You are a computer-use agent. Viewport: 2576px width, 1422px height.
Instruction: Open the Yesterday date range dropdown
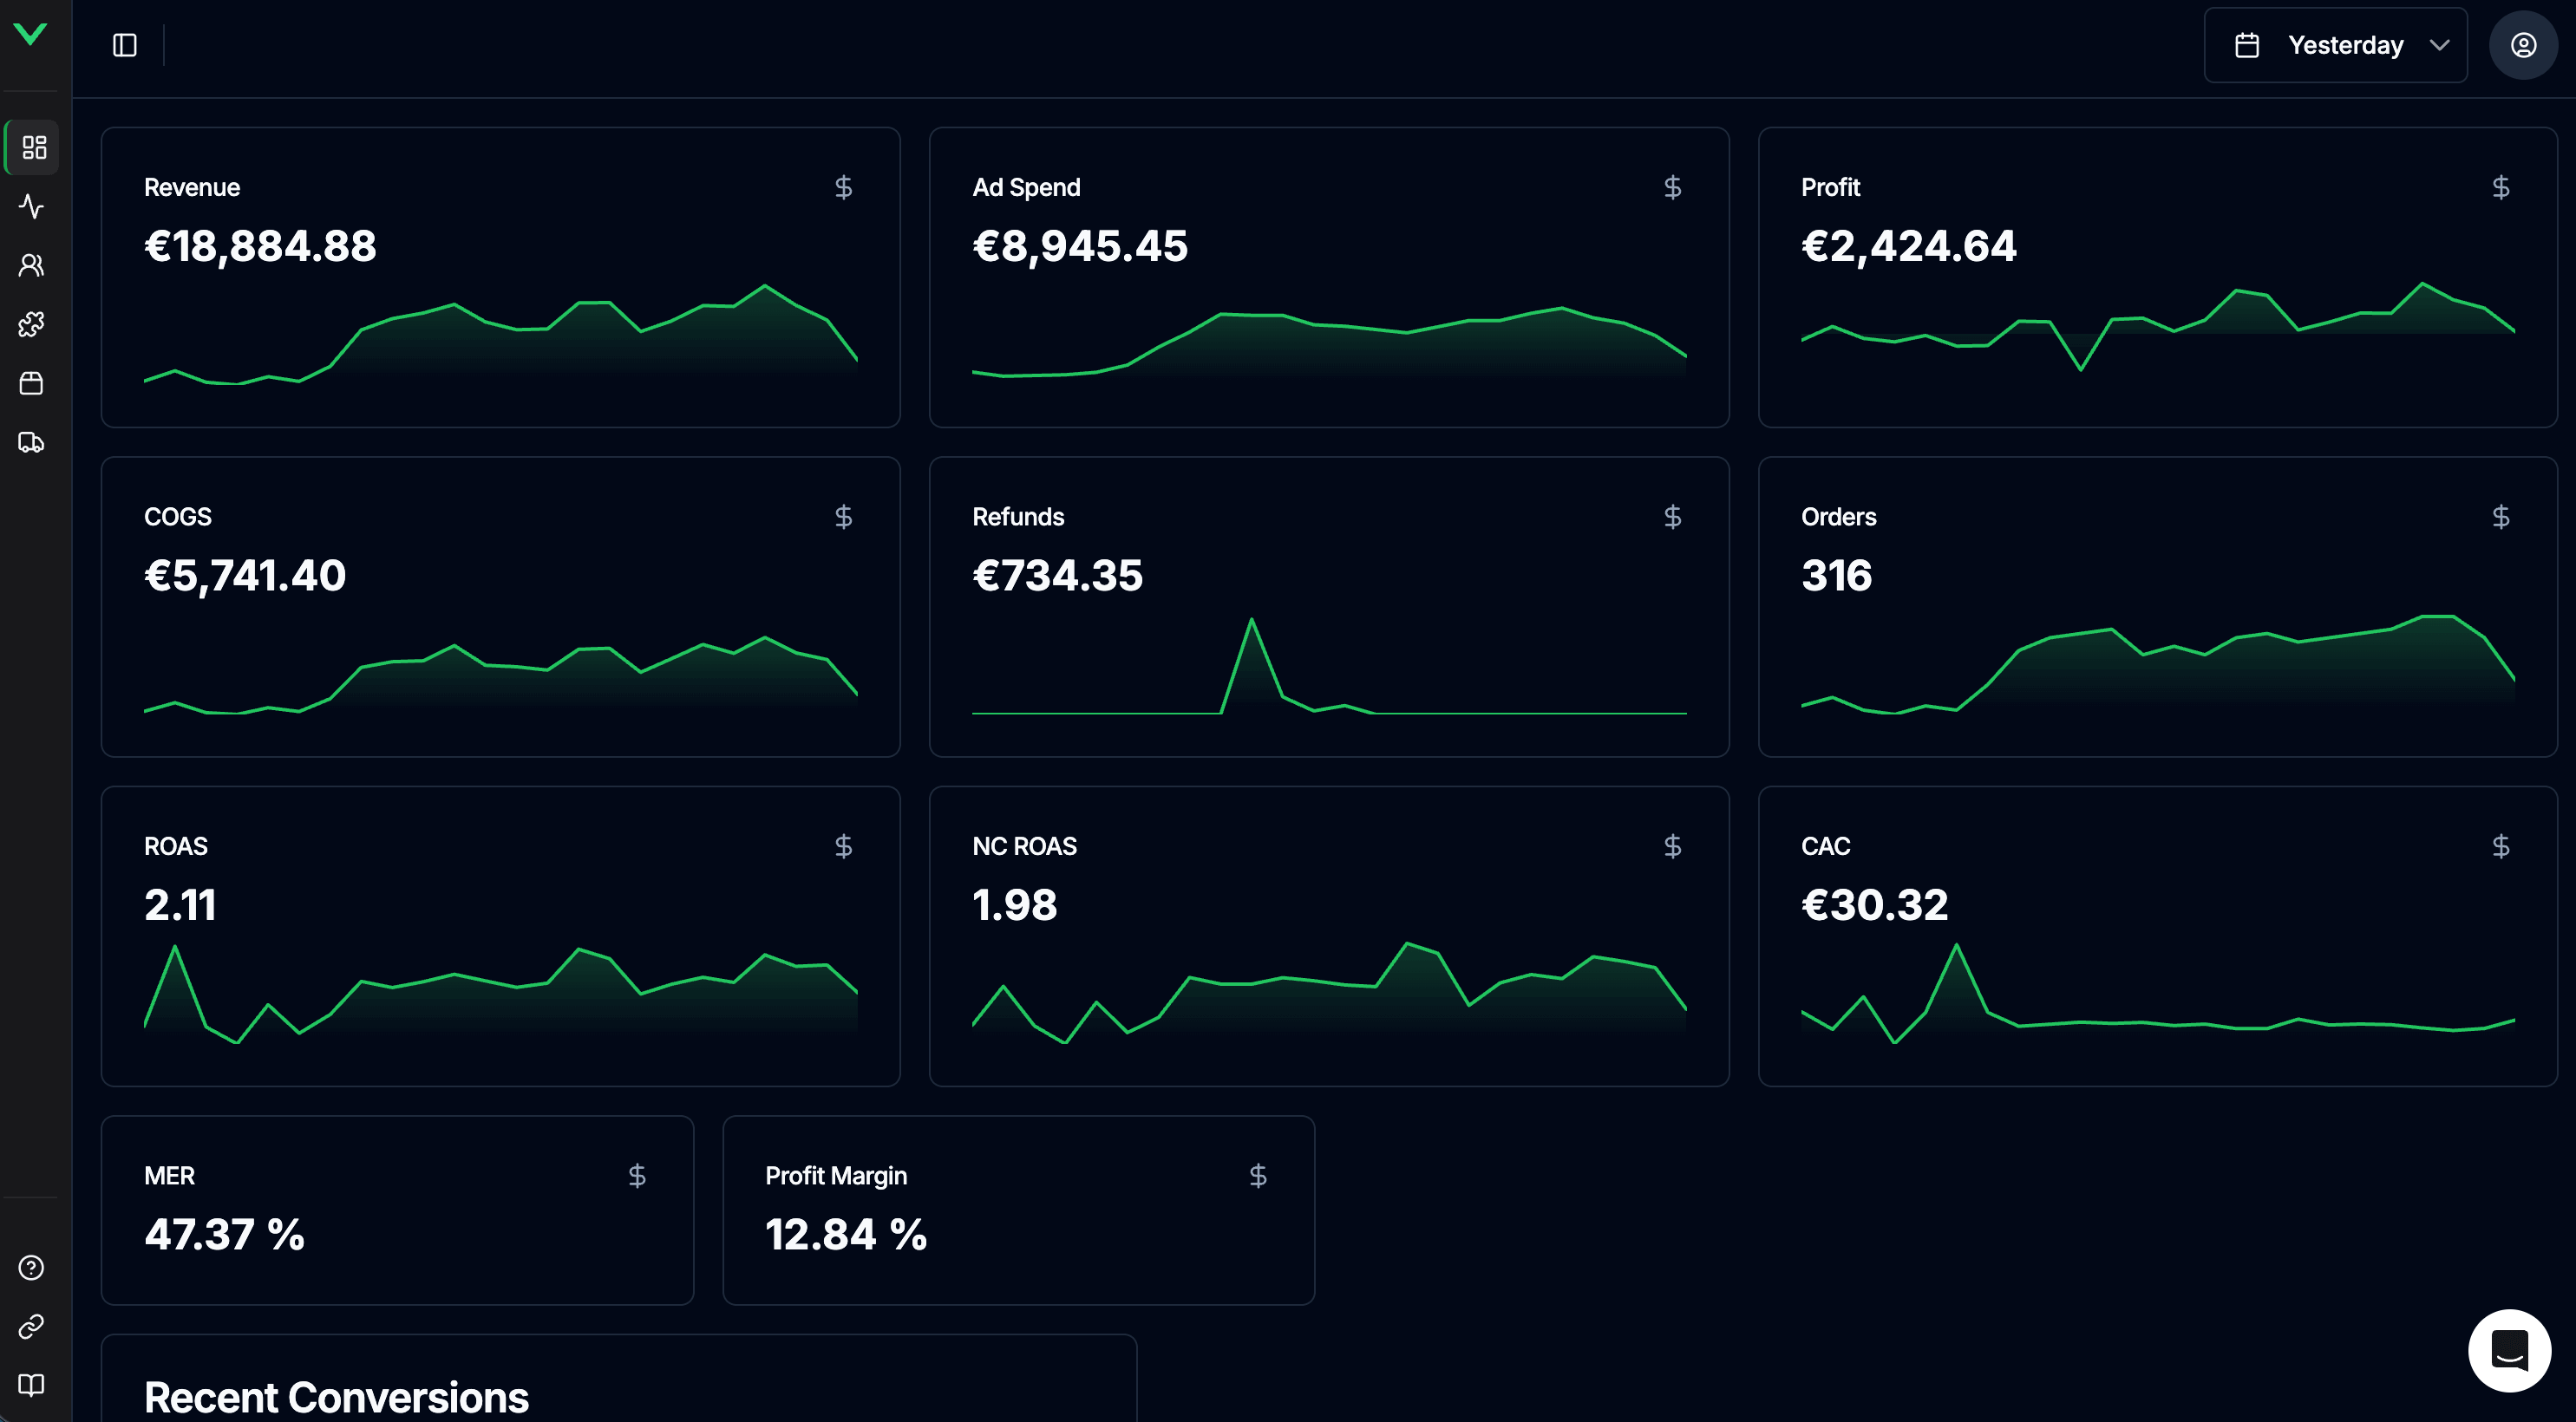click(x=2335, y=44)
